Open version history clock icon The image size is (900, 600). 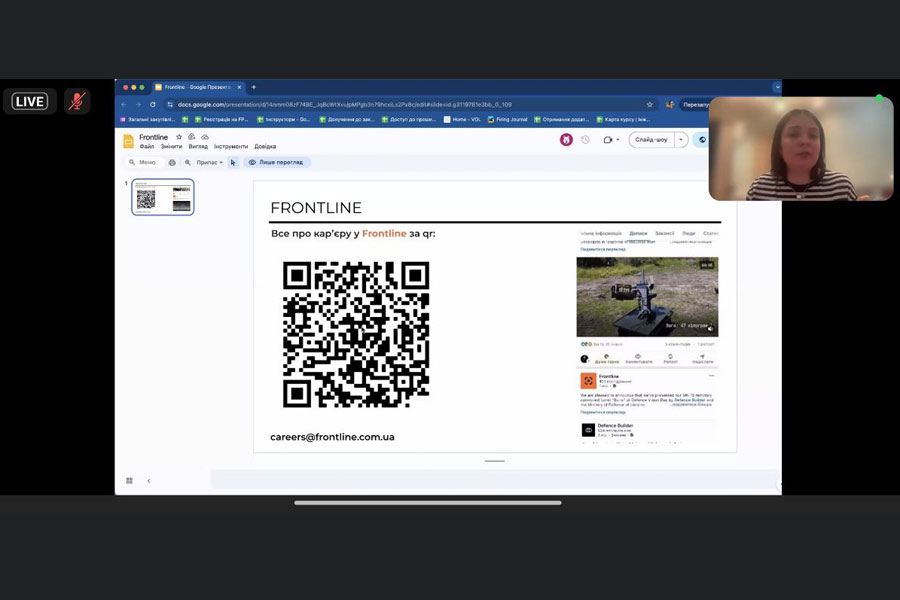click(x=585, y=140)
